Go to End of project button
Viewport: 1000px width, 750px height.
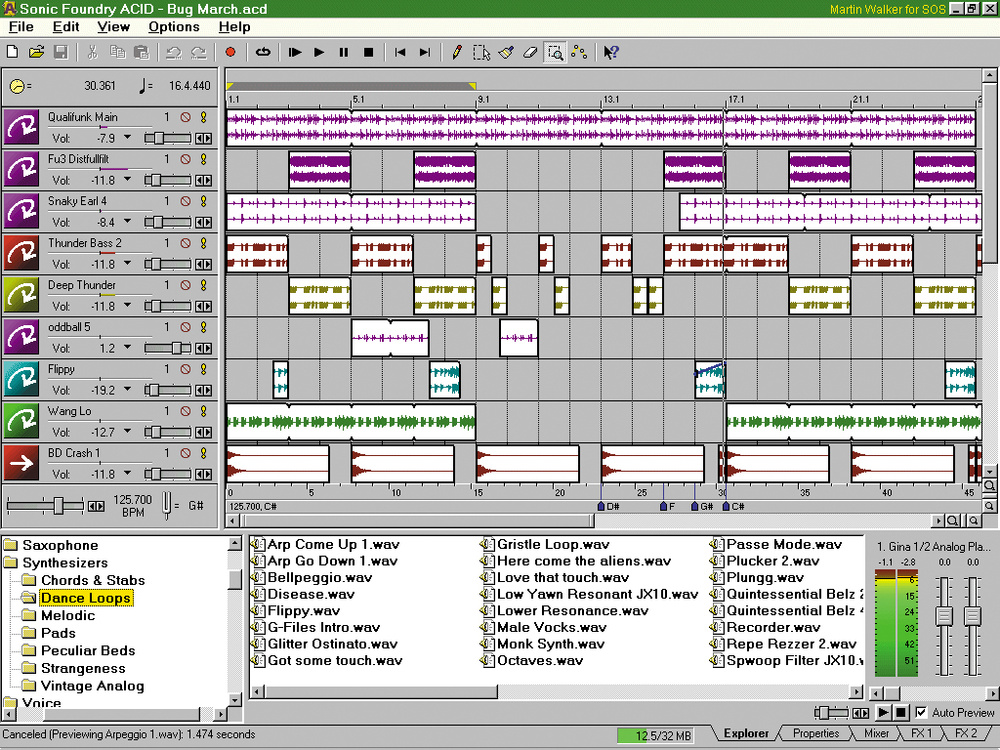pyautogui.click(x=425, y=52)
